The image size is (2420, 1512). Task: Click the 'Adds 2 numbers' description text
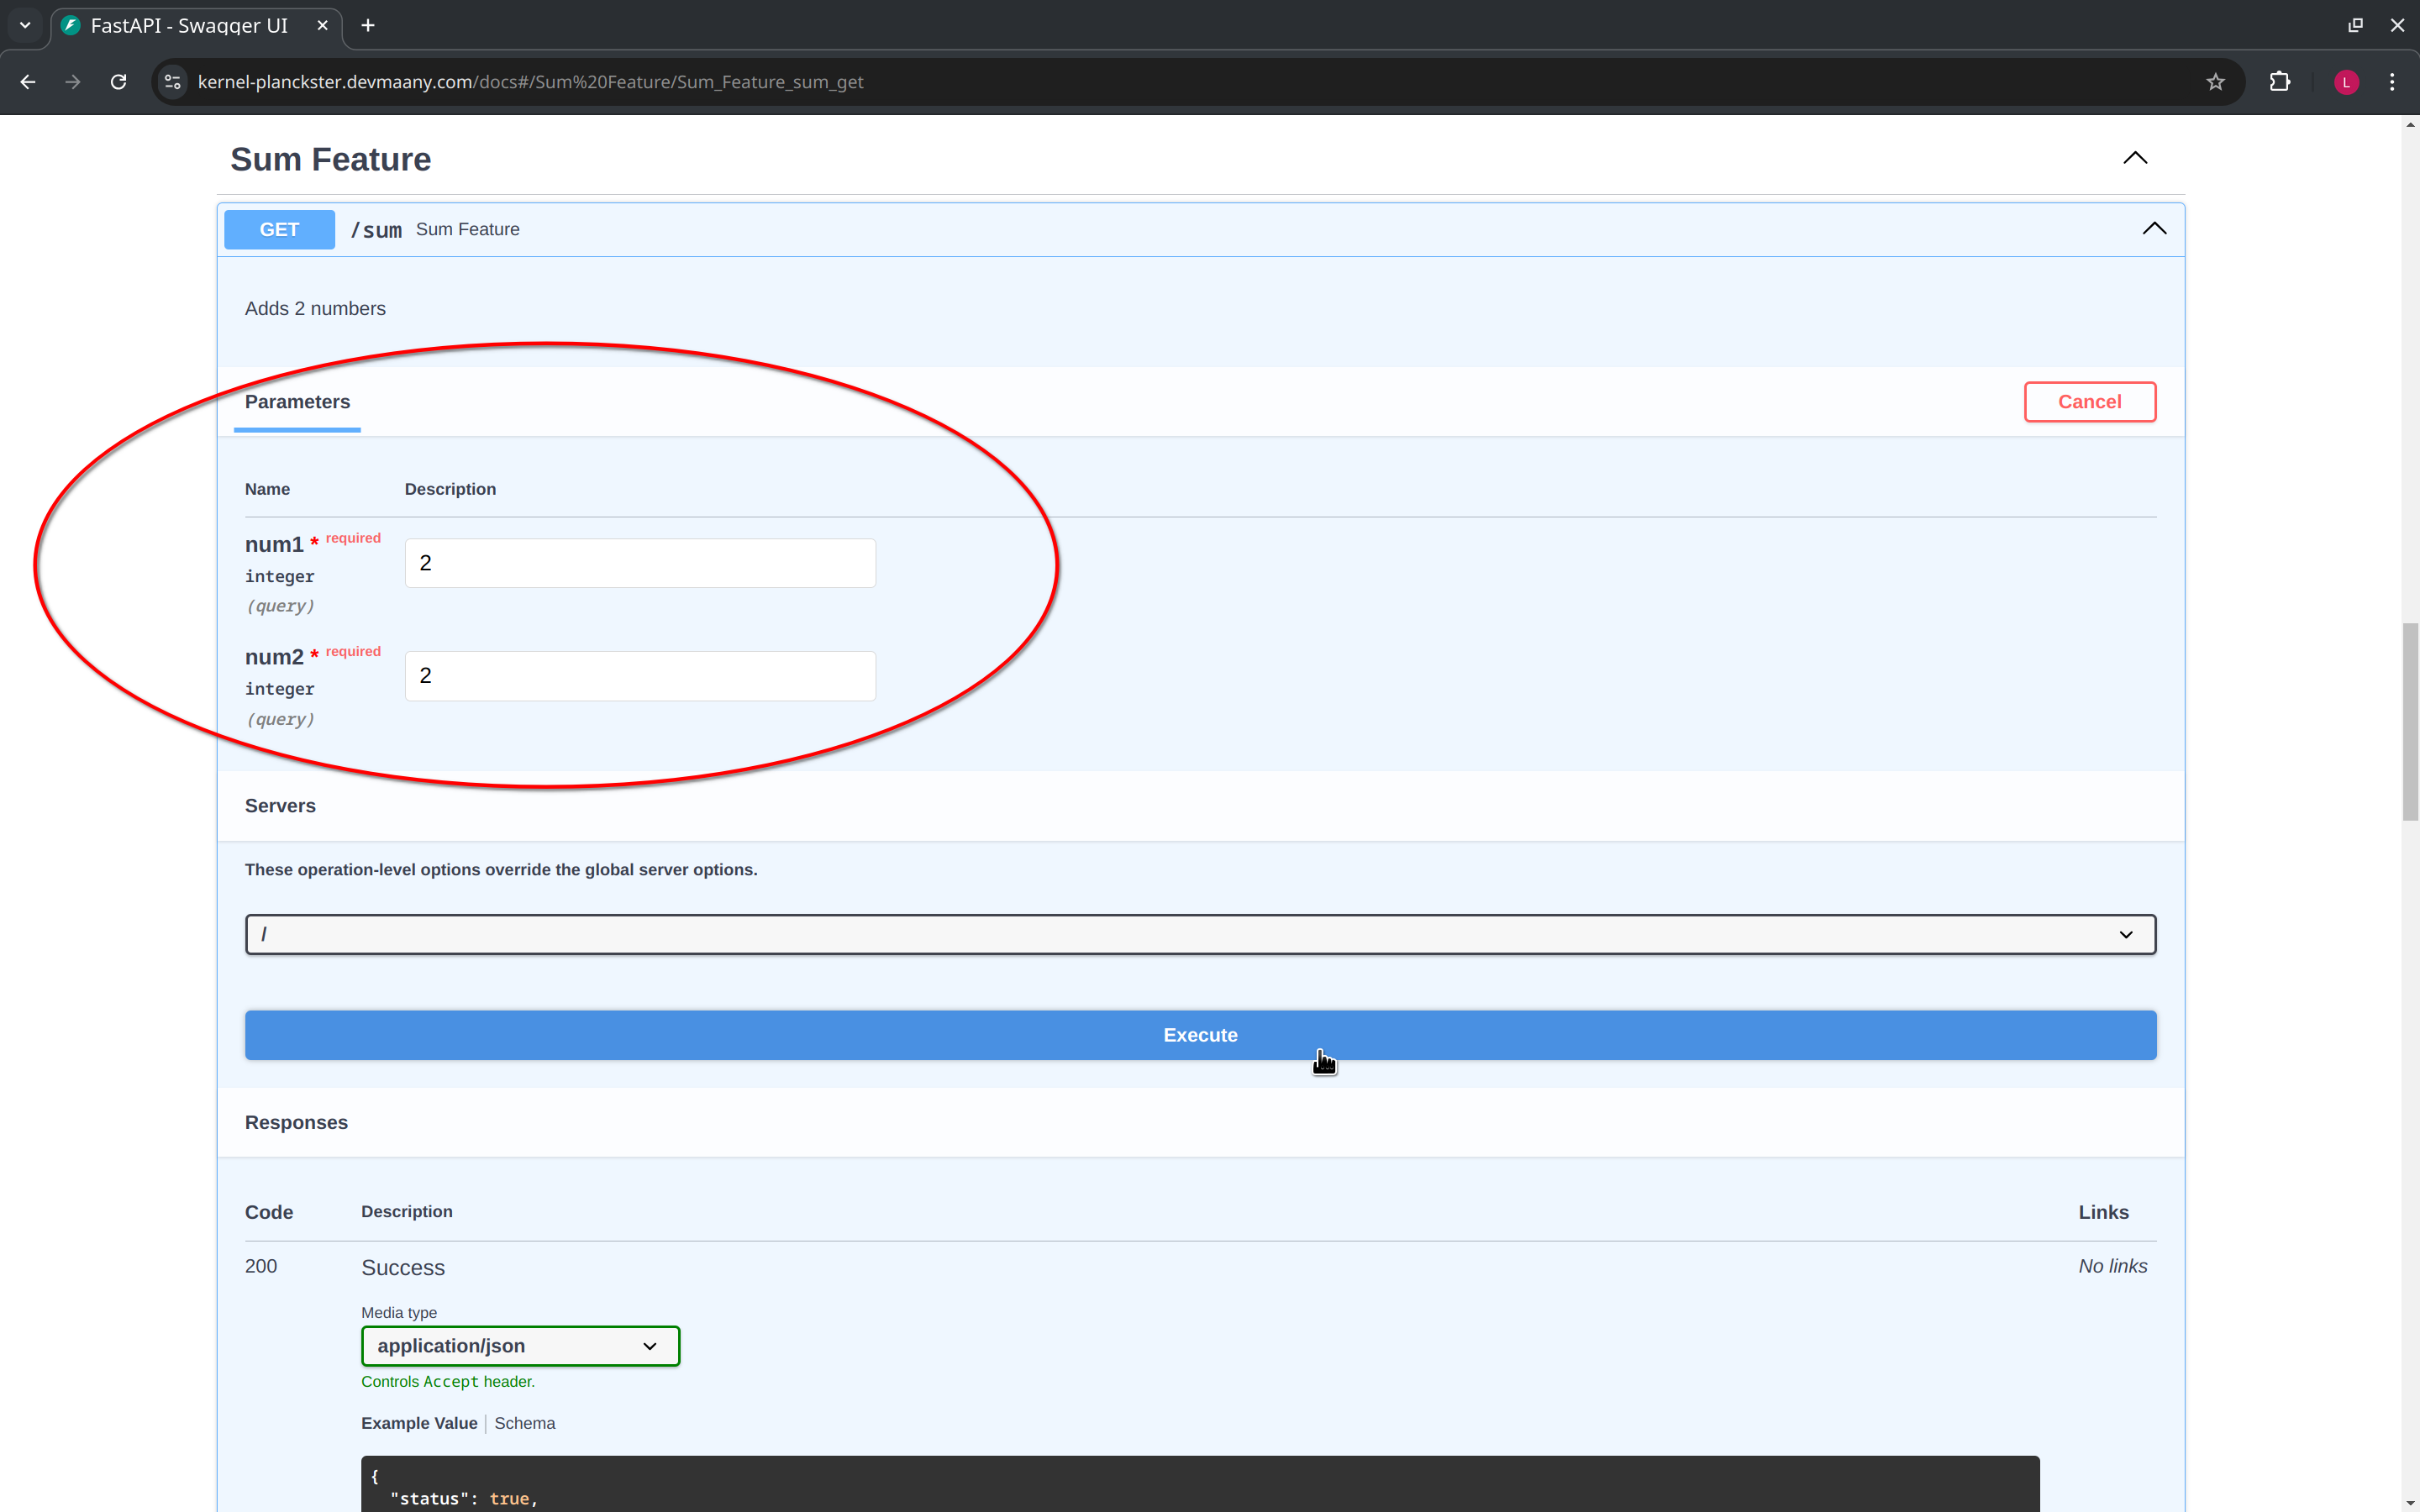tap(315, 309)
